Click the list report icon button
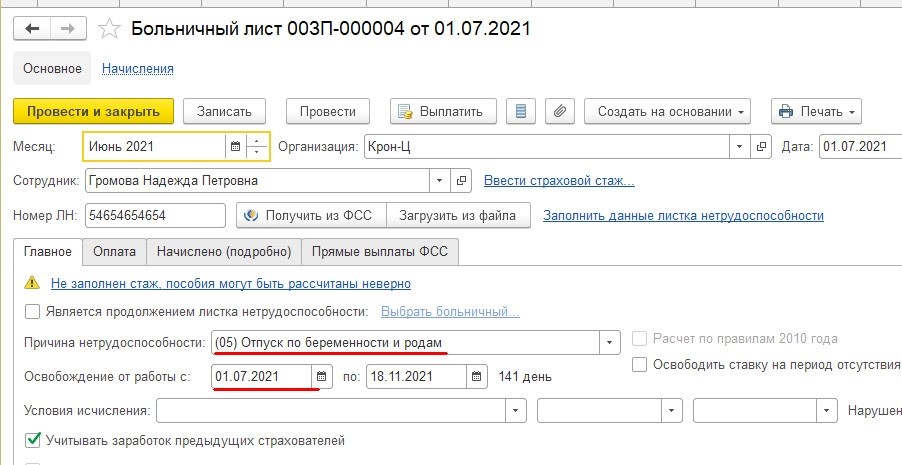Screen dimensions: 902x465 coord(518,111)
